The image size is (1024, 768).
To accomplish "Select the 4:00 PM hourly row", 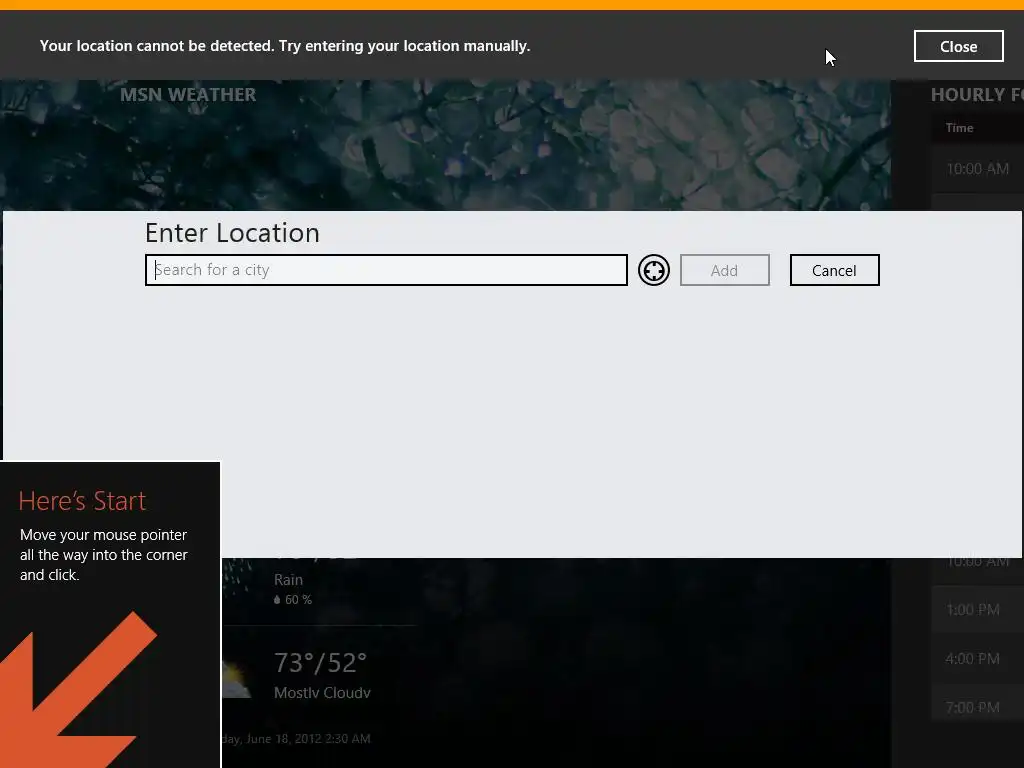I will (x=977, y=658).
